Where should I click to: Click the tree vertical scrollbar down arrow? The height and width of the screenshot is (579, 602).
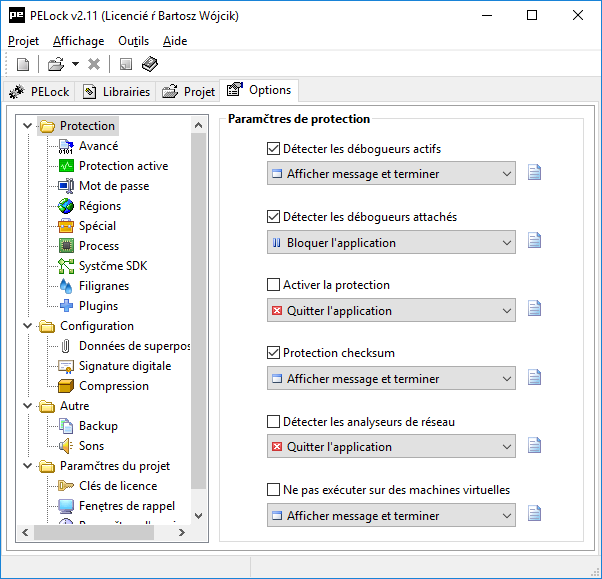point(198,516)
